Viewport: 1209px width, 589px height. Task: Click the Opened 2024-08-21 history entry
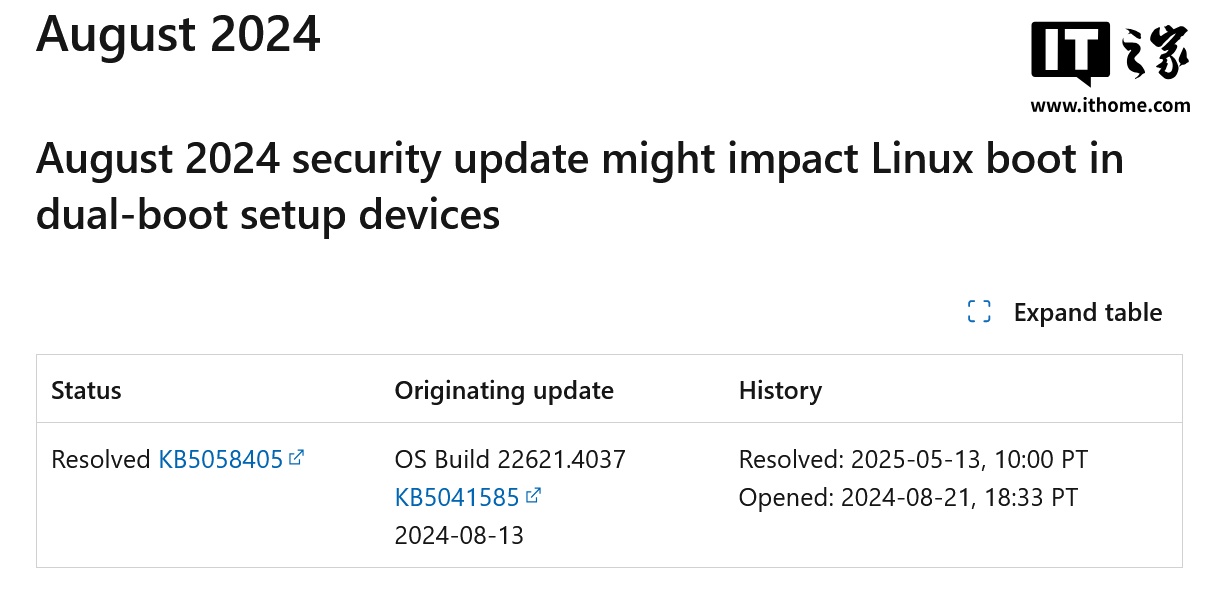(x=908, y=497)
